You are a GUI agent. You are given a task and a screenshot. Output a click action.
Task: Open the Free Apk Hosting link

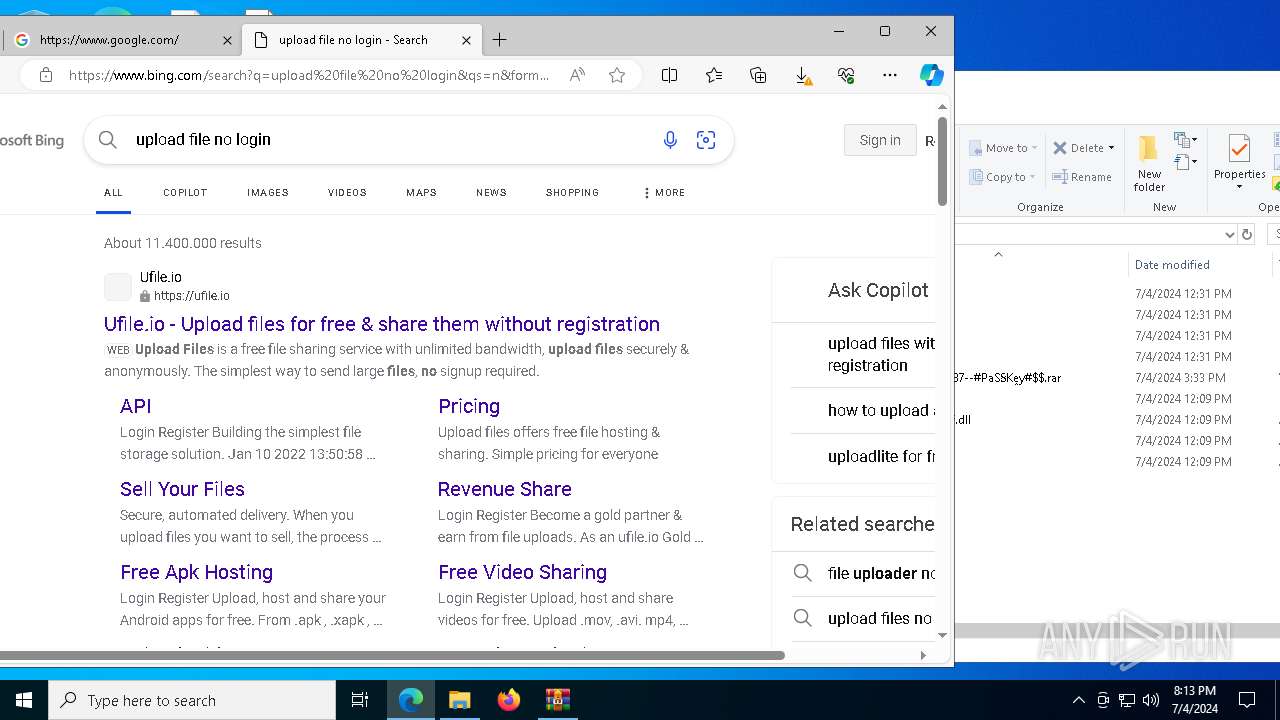[x=196, y=572]
